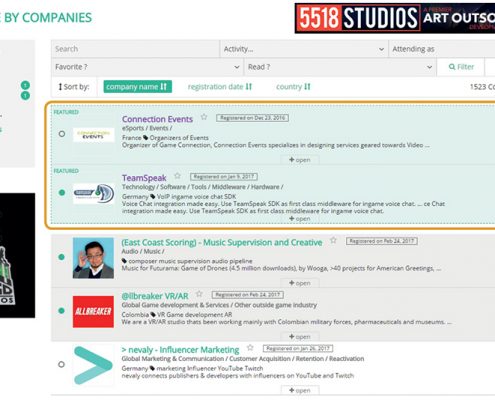This screenshot has height=400, width=495.
Task: Open the TeamSpeak company link
Action: coord(144,178)
